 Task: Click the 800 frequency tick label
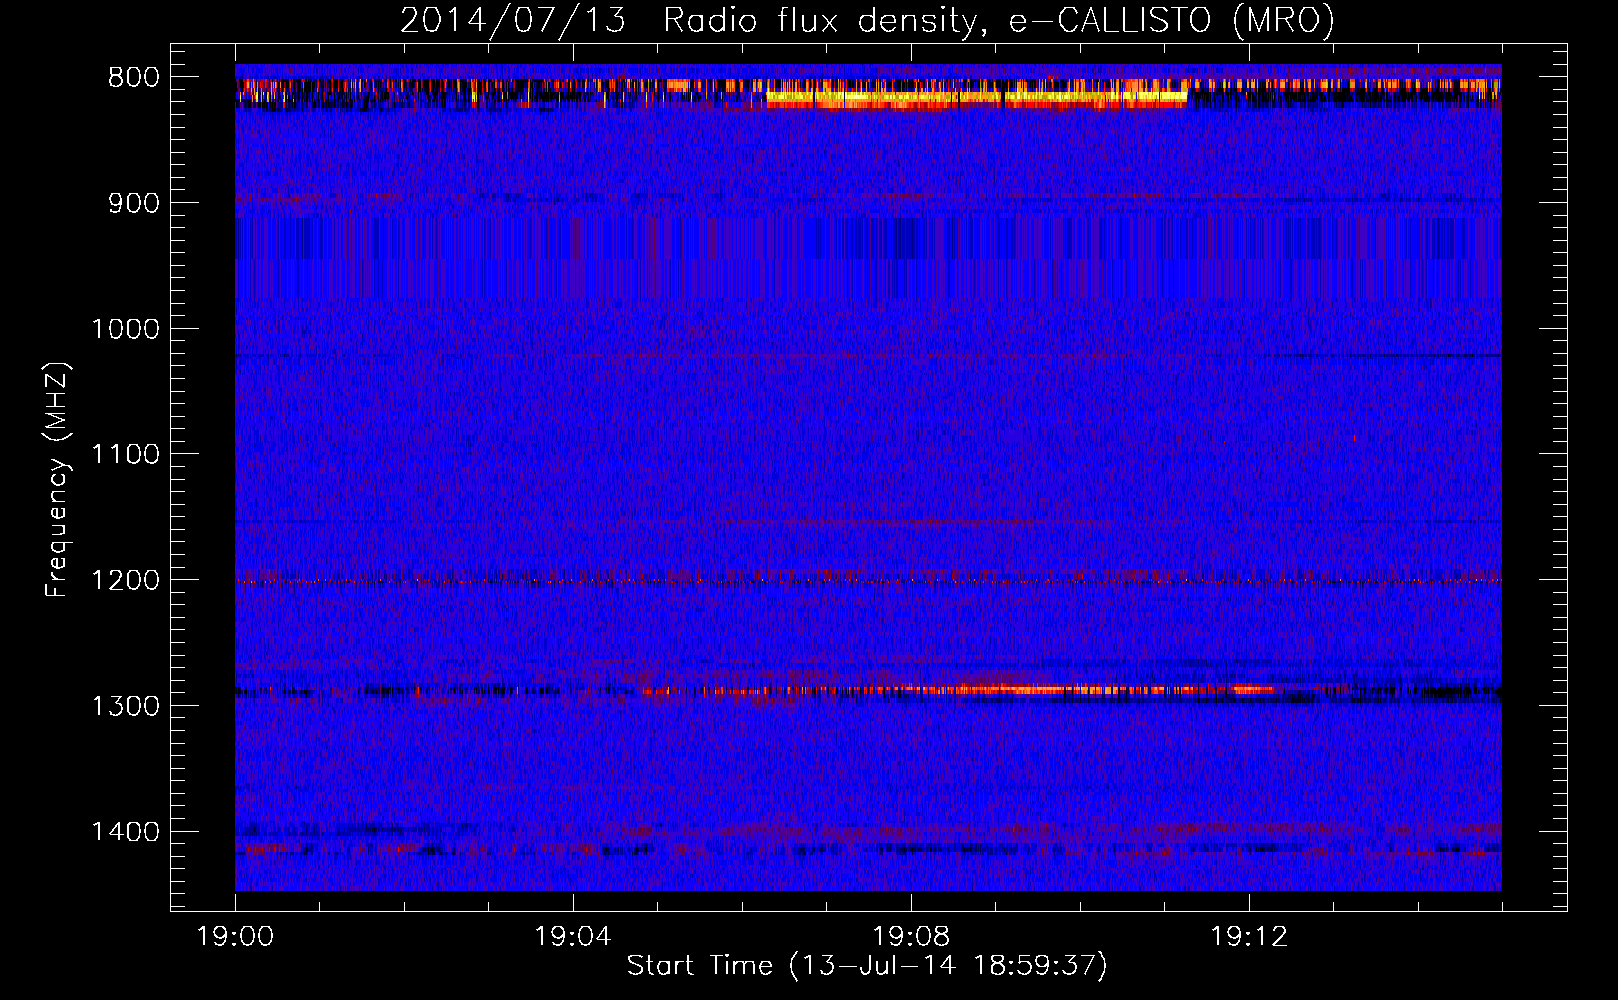[x=134, y=78]
